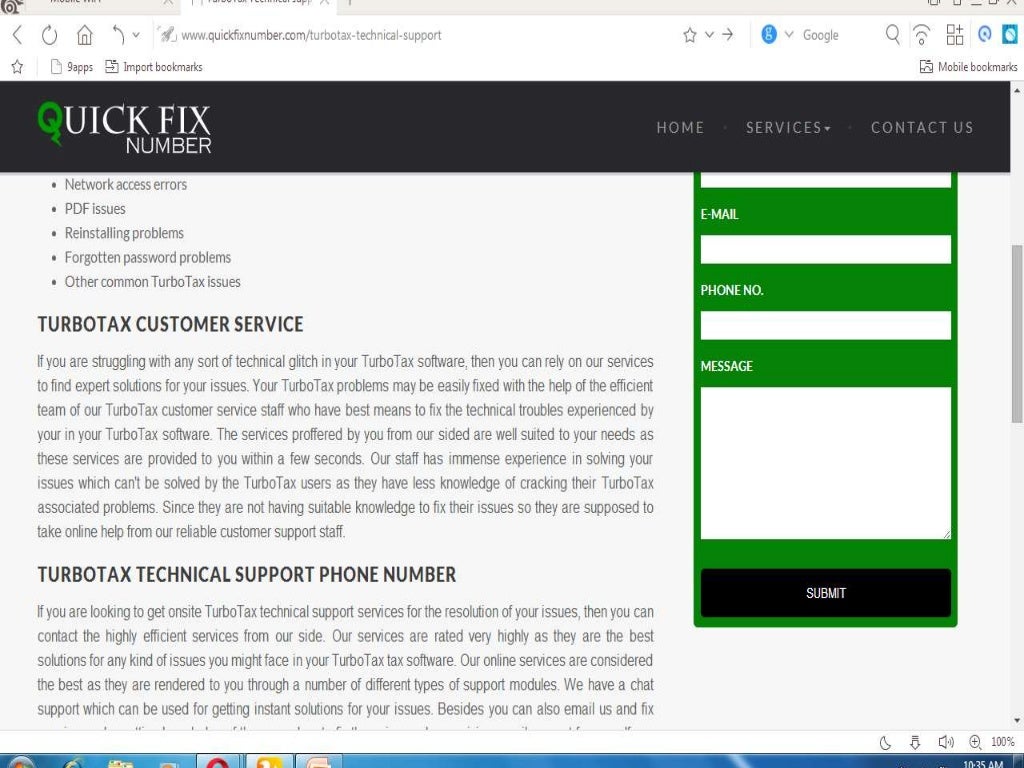The height and width of the screenshot is (768, 1024).
Task: Expand the SERVICES menu
Action: [x=788, y=127]
